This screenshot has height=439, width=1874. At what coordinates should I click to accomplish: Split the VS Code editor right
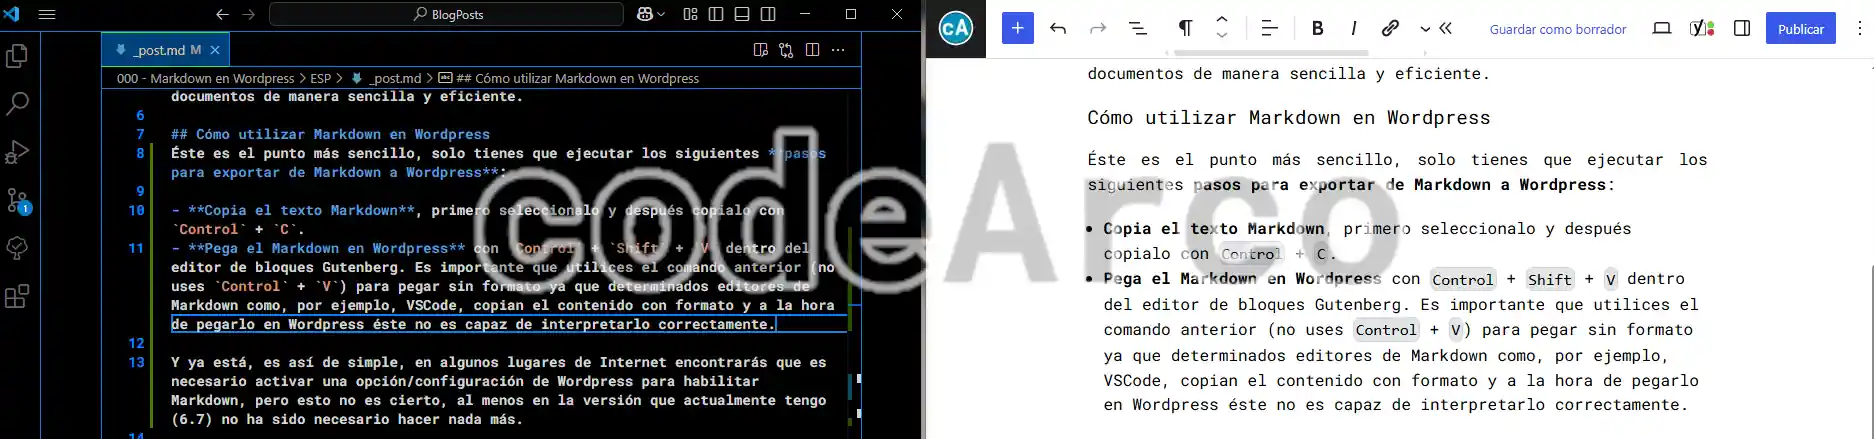pyautogui.click(x=812, y=50)
